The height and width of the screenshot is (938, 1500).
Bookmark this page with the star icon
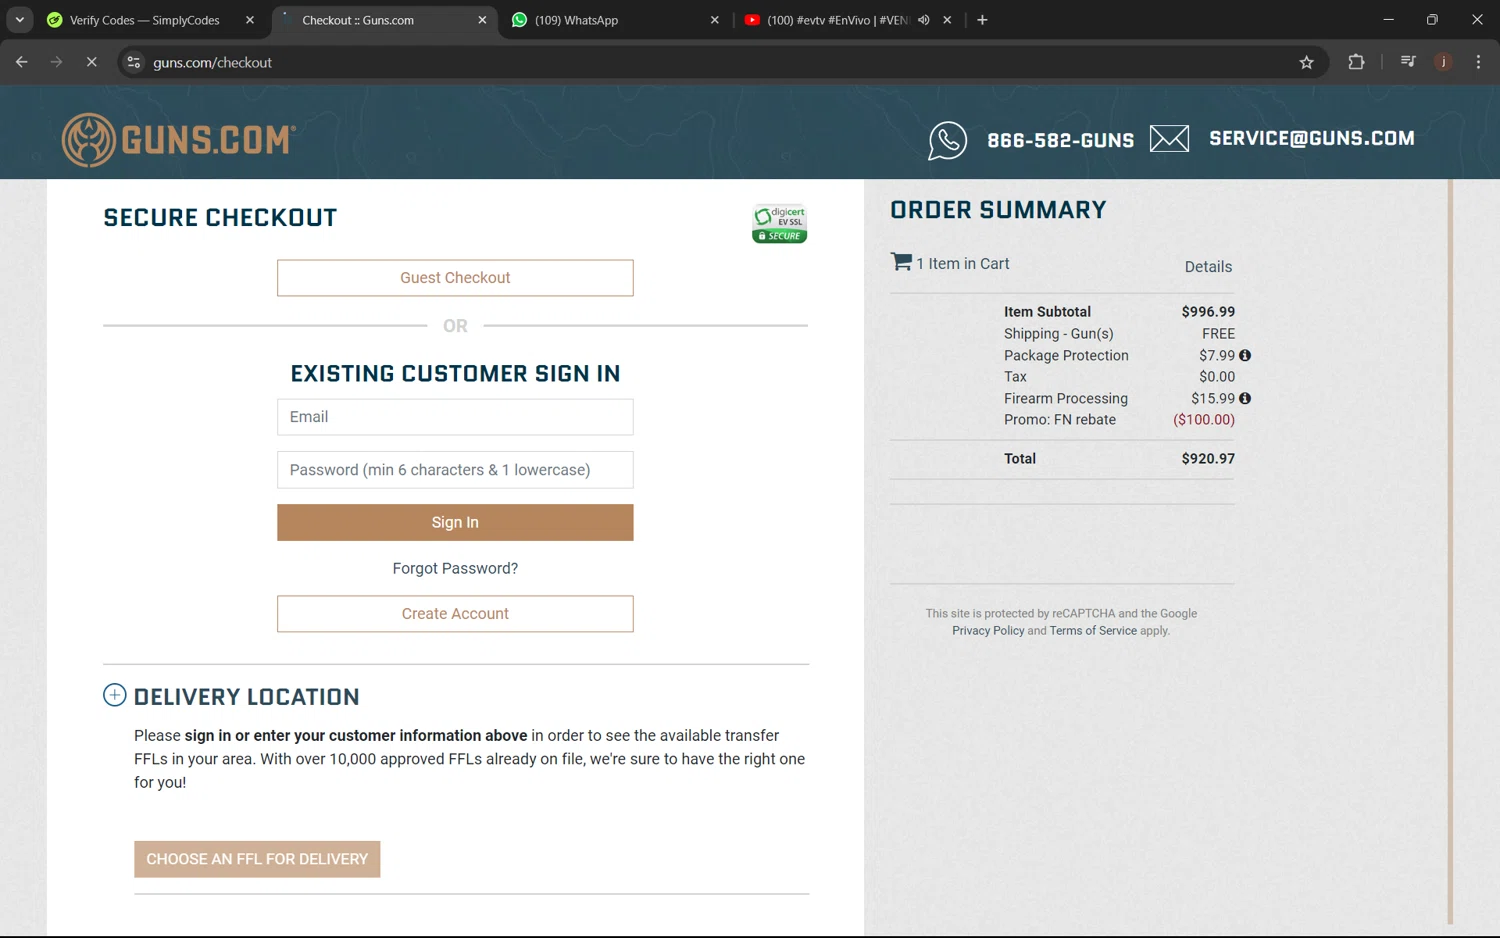1306,62
